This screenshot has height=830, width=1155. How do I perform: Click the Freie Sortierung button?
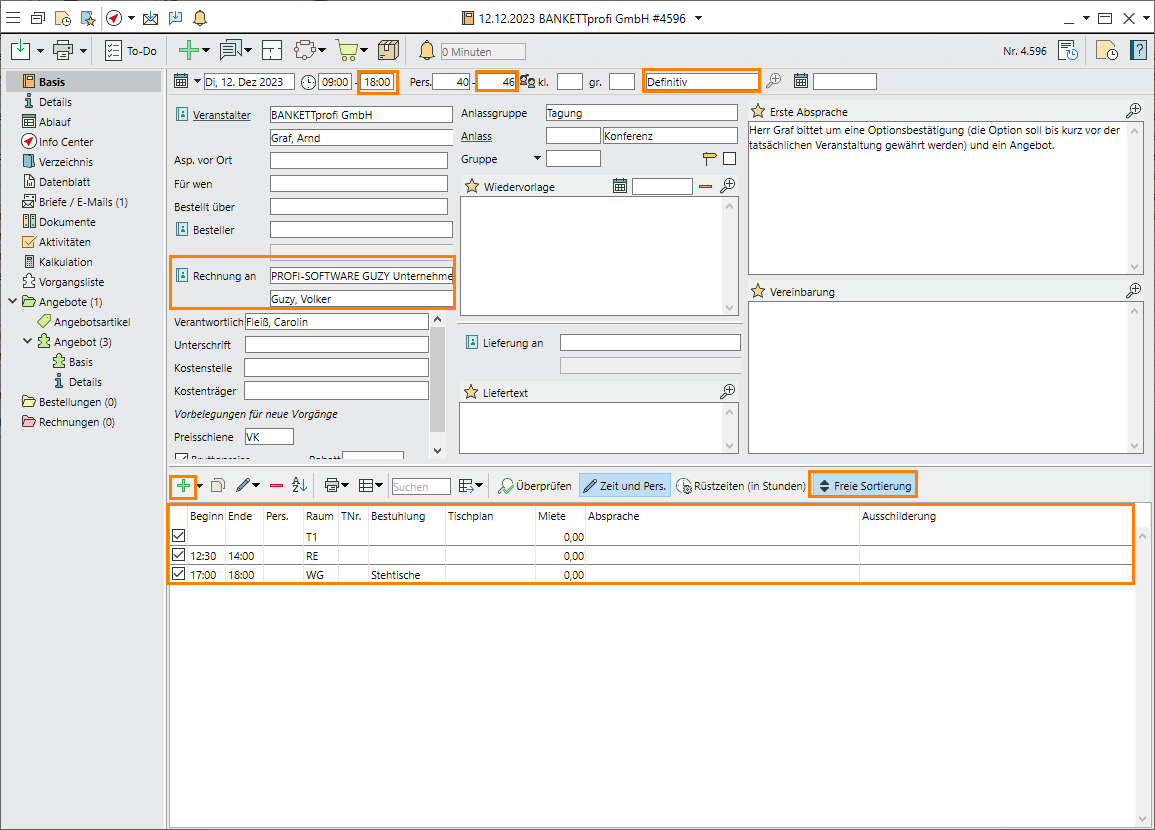pyautogui.click(x=863, y=486)
